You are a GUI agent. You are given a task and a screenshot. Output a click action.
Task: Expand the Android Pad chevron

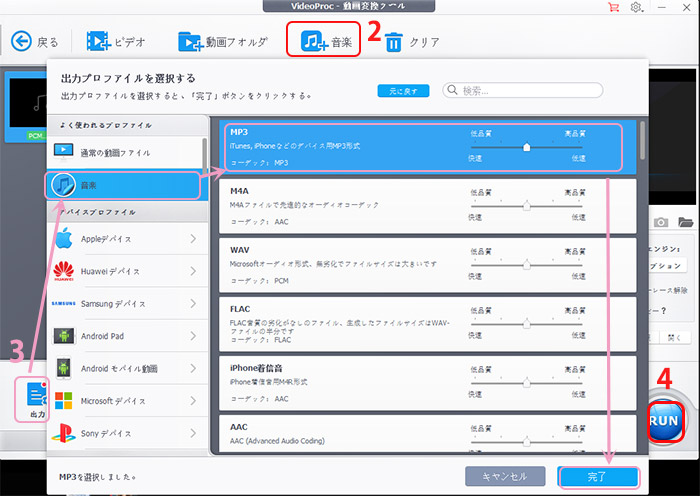[193, 336]
